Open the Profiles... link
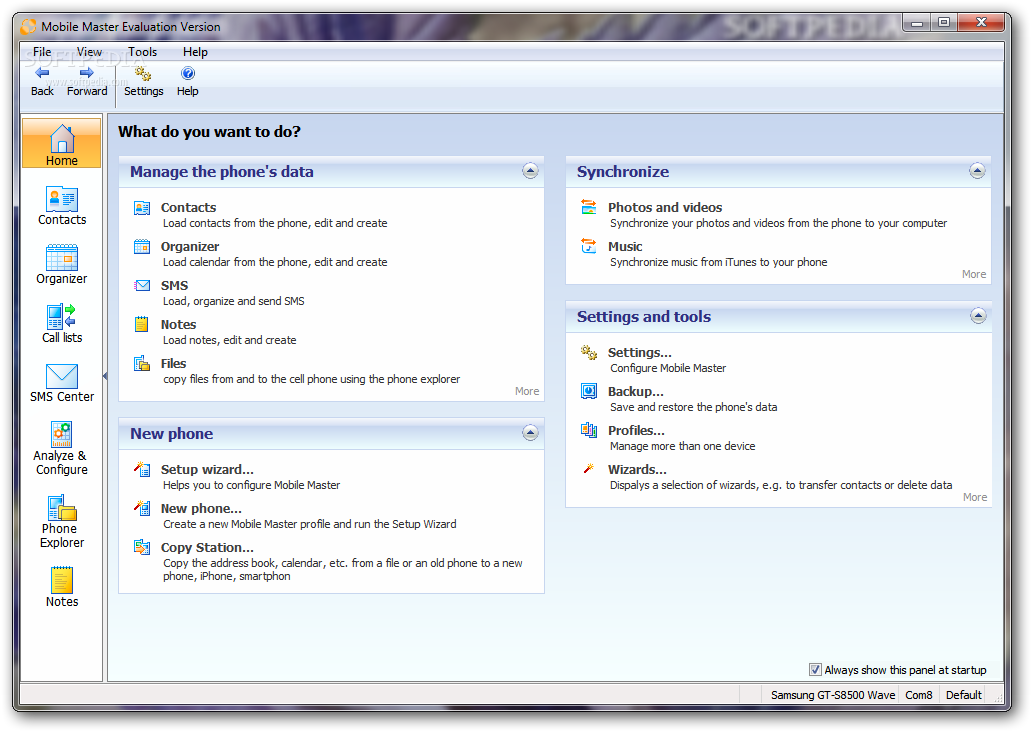The height and width of the screenshot is (732, 1032). click(636, 431)
